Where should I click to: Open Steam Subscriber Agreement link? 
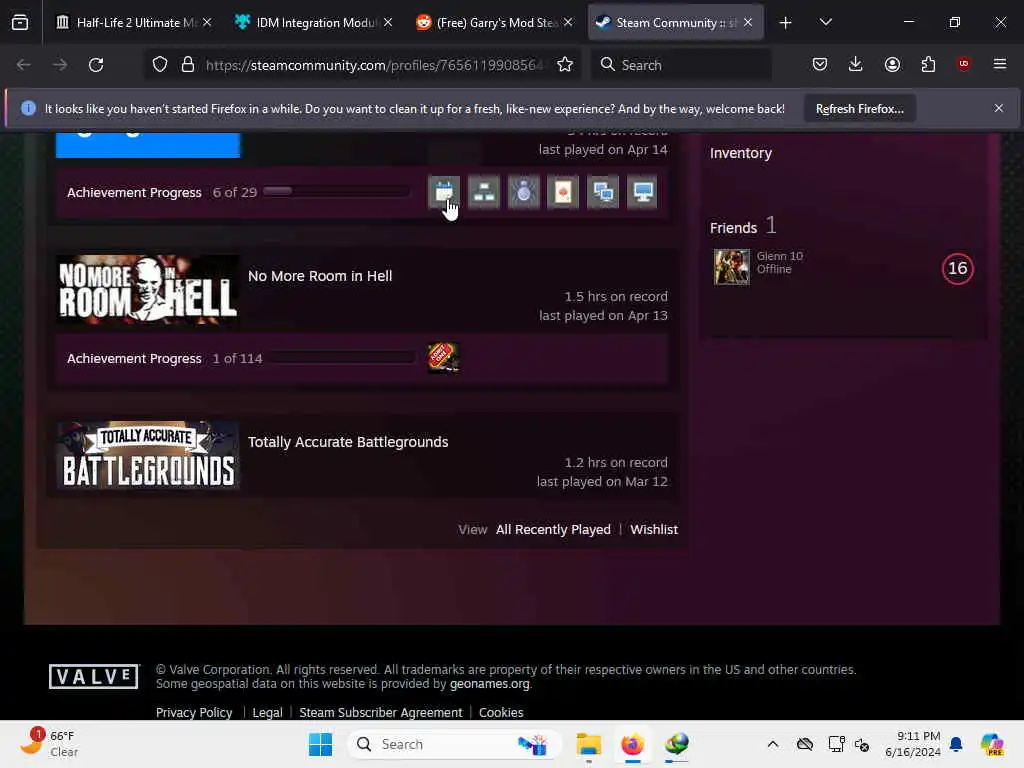click(381, 712)
